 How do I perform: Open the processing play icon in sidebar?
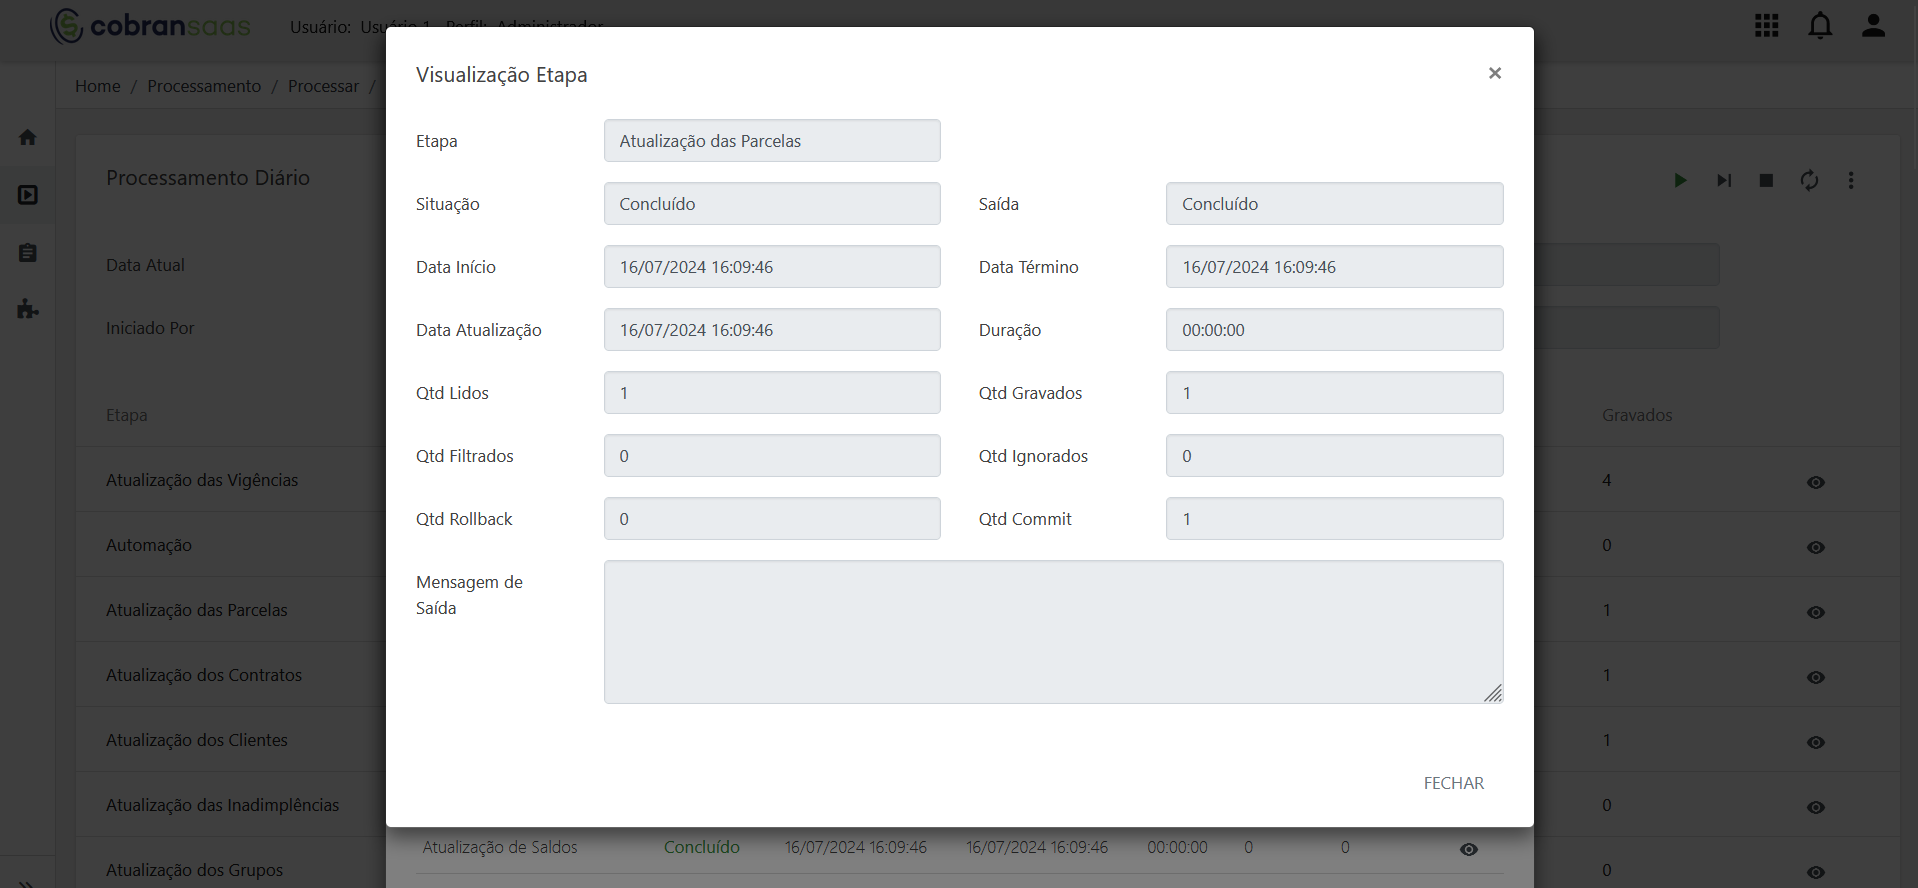pyautogui.click(x=28, y=195)
